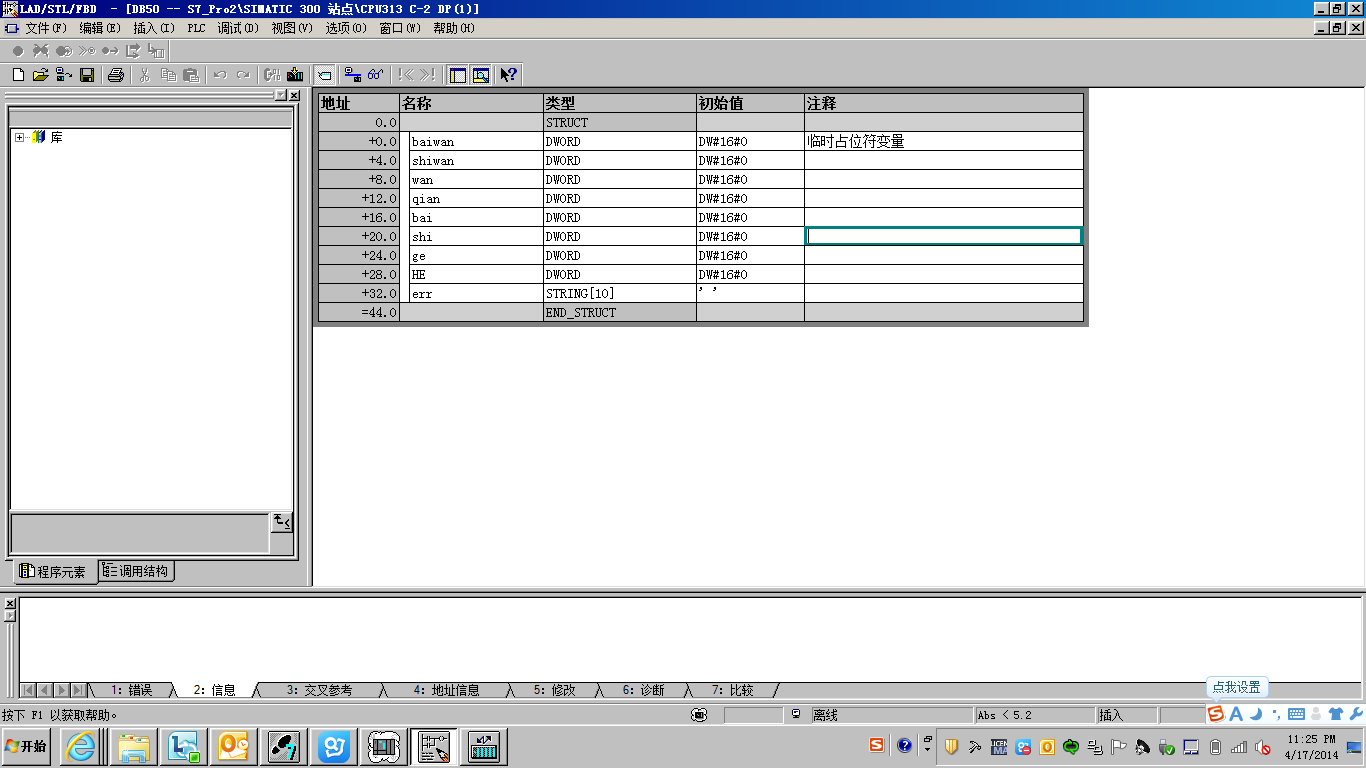Open Internet Explorer from the taskbar

[x=81, y=746]
